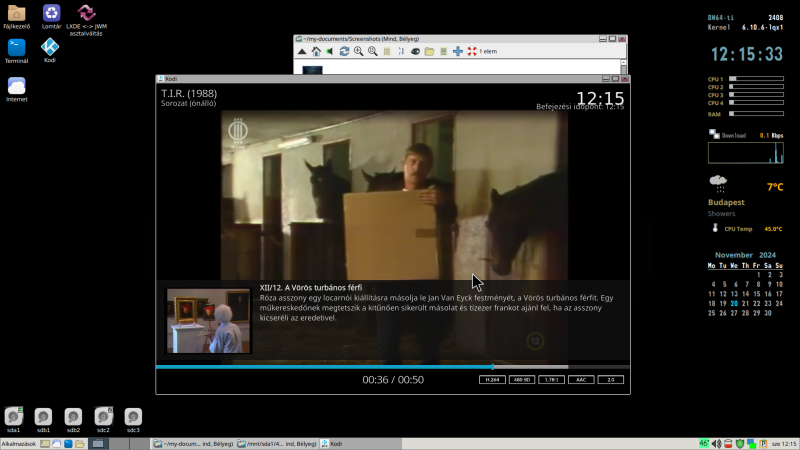800x450 pixels.
Task: Open the Internet desktop icon
Action: (16, 89)
